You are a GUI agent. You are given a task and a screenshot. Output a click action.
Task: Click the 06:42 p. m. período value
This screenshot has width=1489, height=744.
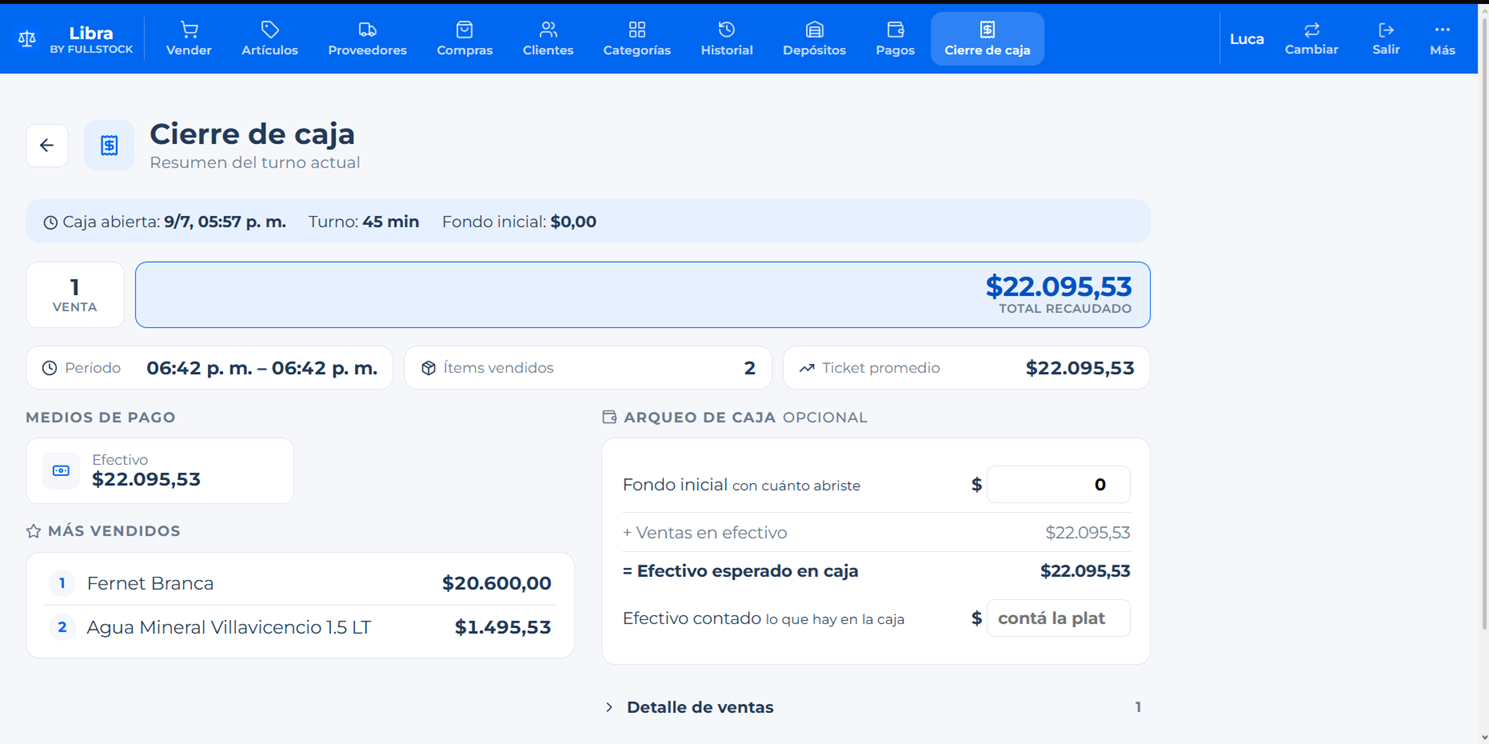pos(262,368)
